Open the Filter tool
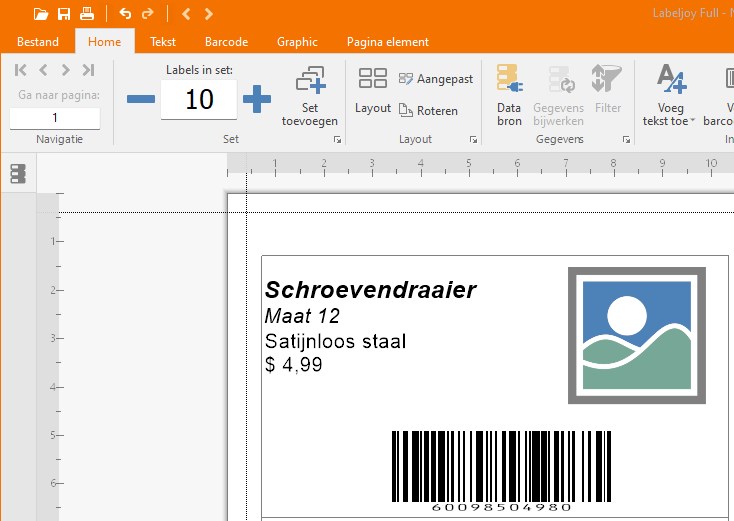734x521 pixels. (x=608, y=90)
